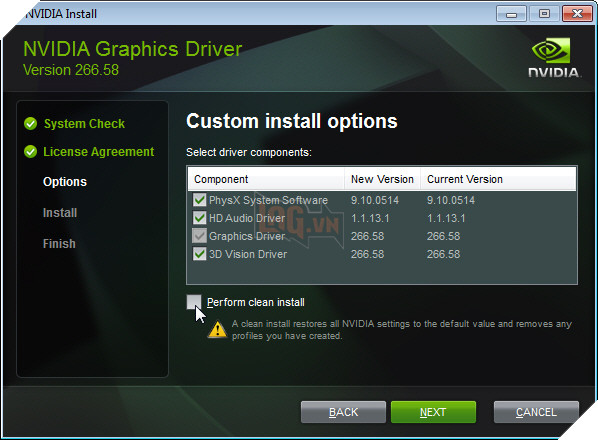Select the System Check step

pyautogui.click(x=84, y=124)
